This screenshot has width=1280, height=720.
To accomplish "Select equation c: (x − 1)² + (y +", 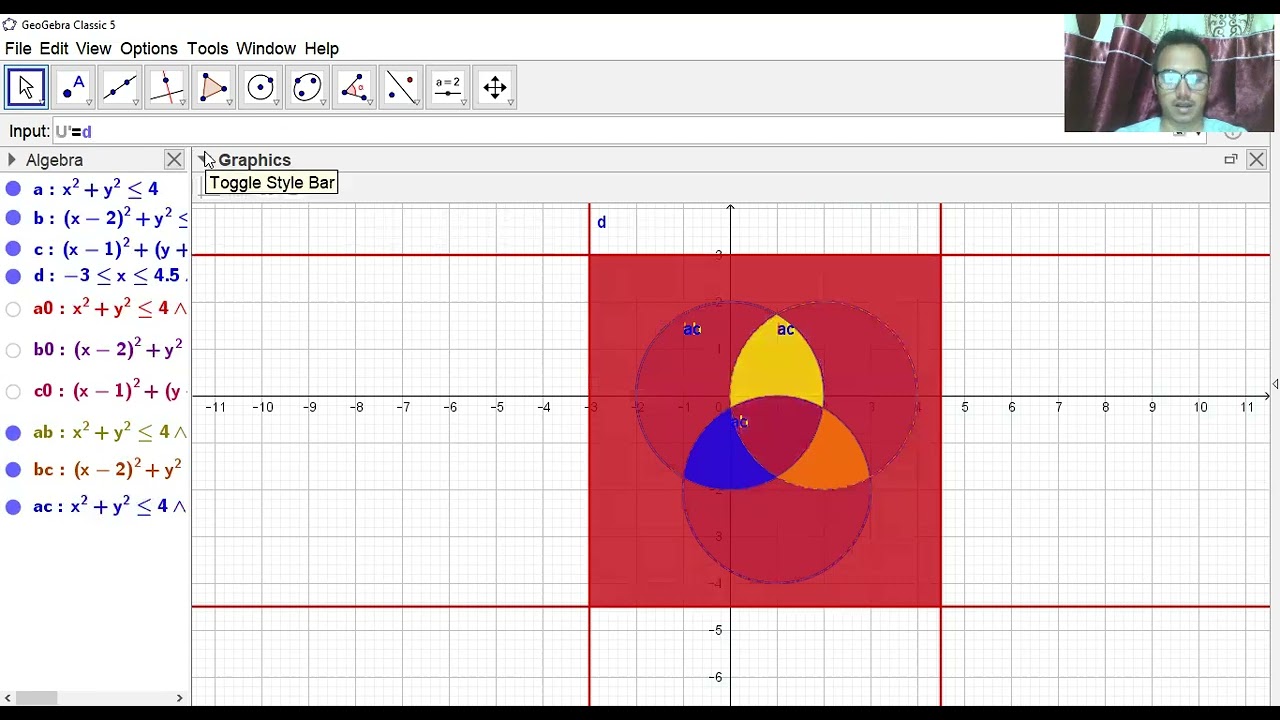I will (x=110, y=249).
